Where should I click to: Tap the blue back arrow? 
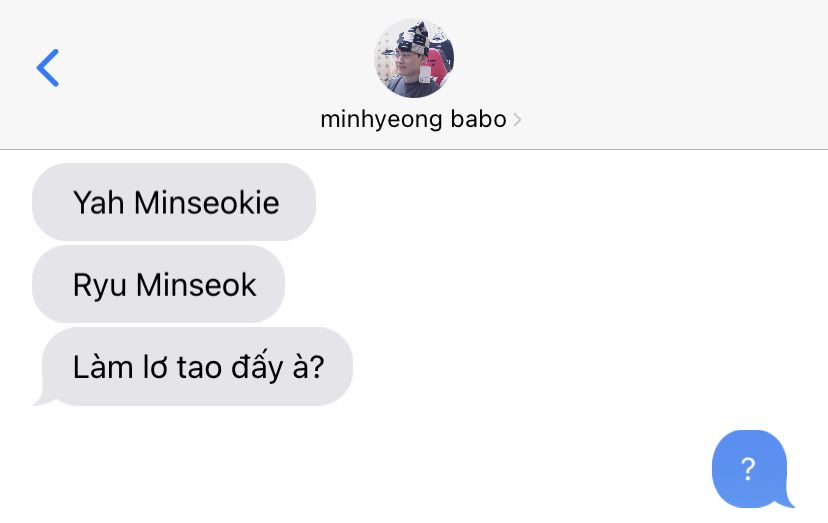[x=48, y=68]
